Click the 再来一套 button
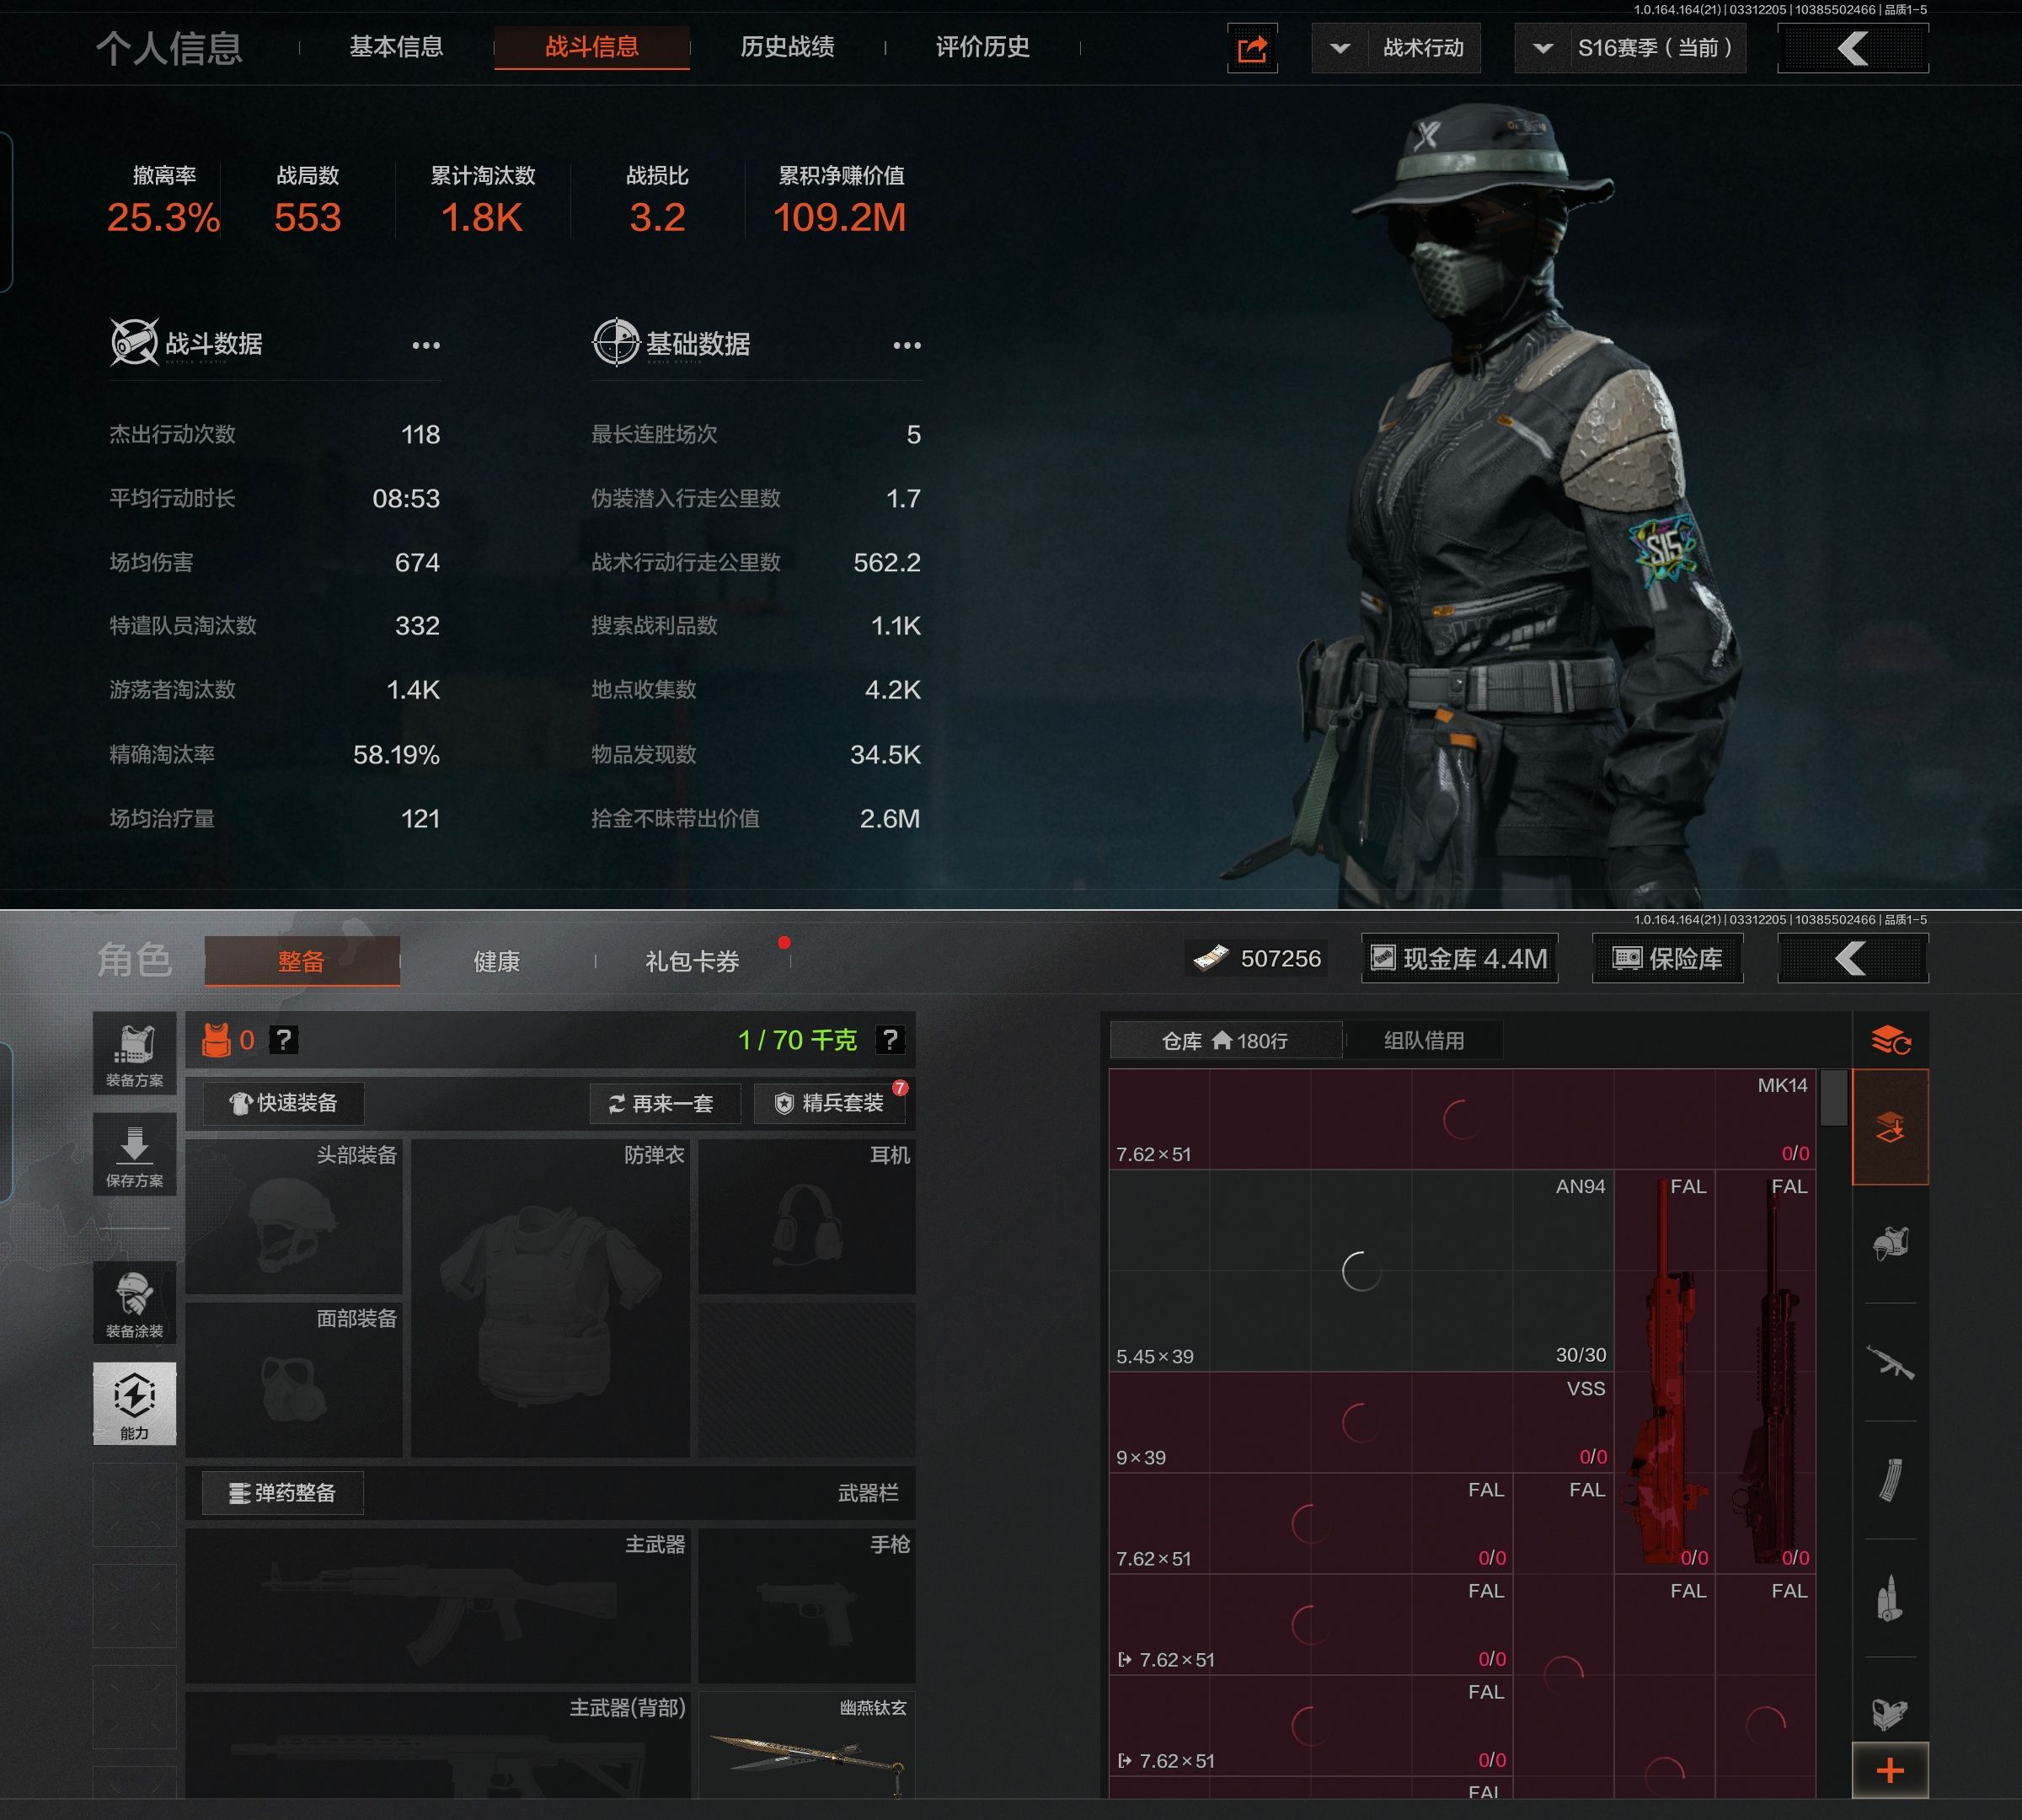The image size is (2022, 1820). point(664,1103)
